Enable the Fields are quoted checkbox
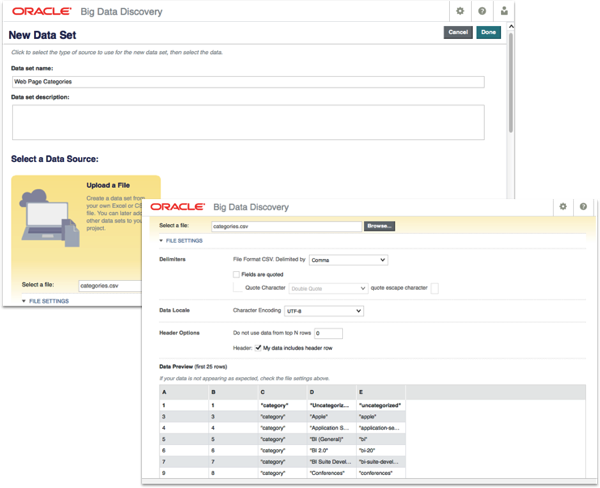Screen dimensions: 600x488 tap(236, 274)
